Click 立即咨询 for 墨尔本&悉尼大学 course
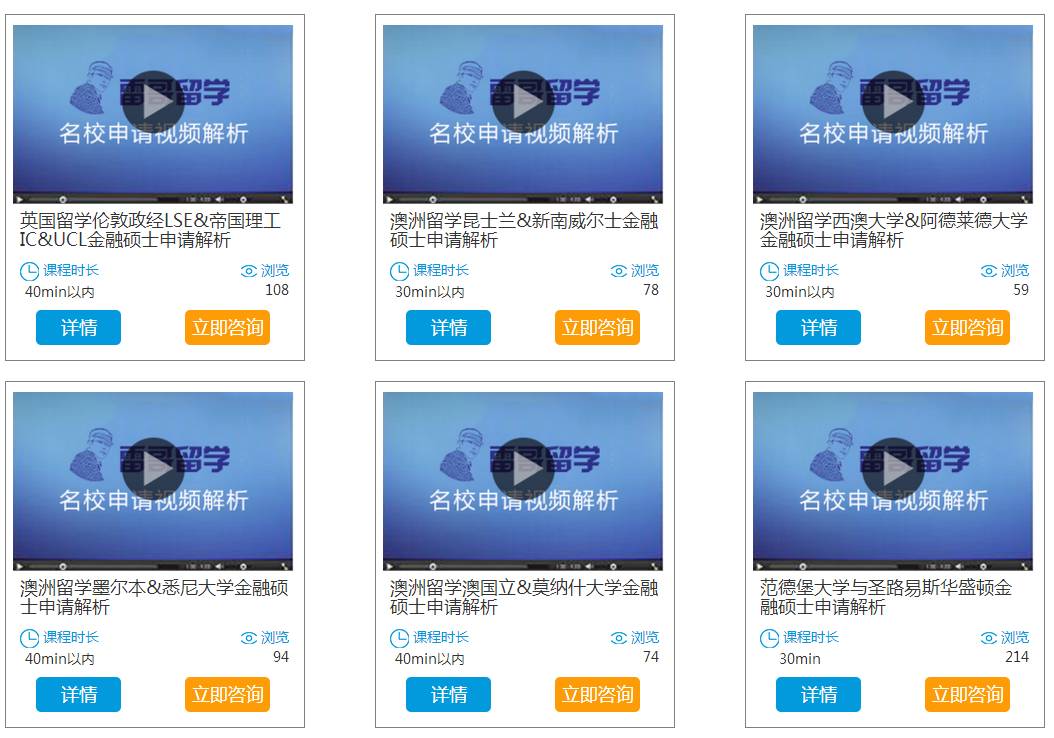The width and height of the screenshot is (1054, 738). [227, 694]
